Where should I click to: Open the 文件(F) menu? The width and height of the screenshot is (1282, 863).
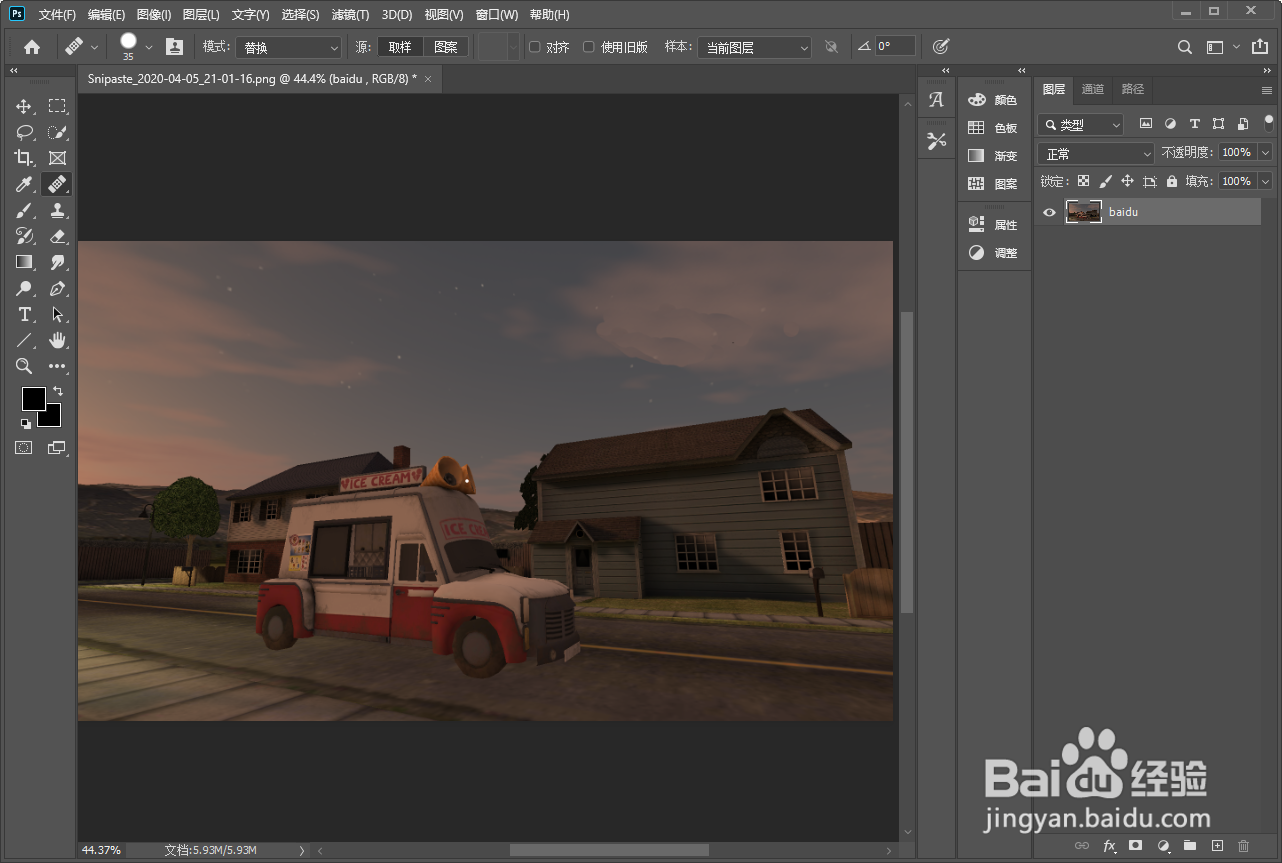point(57,15)
